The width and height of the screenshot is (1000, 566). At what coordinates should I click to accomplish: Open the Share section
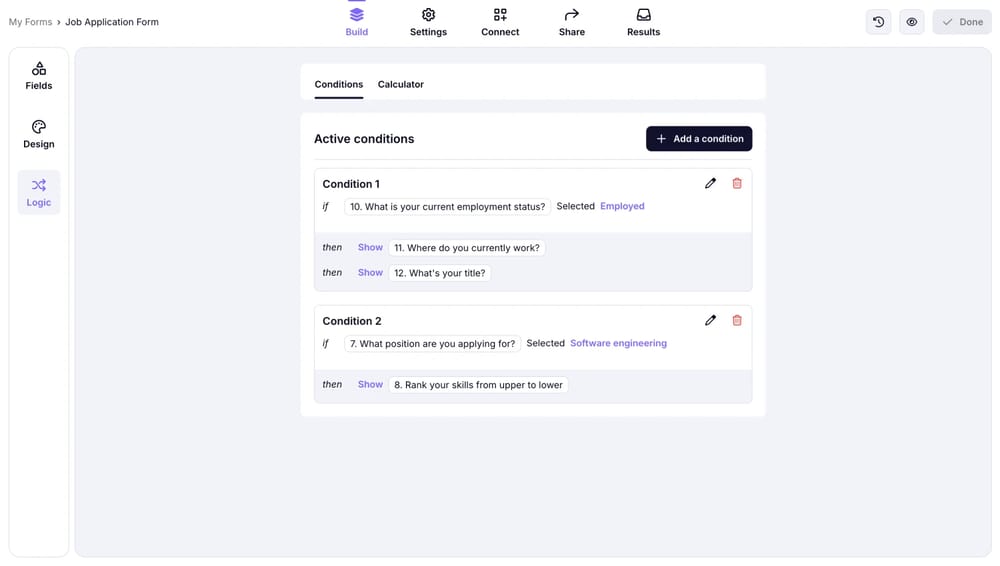click(572, 22)
